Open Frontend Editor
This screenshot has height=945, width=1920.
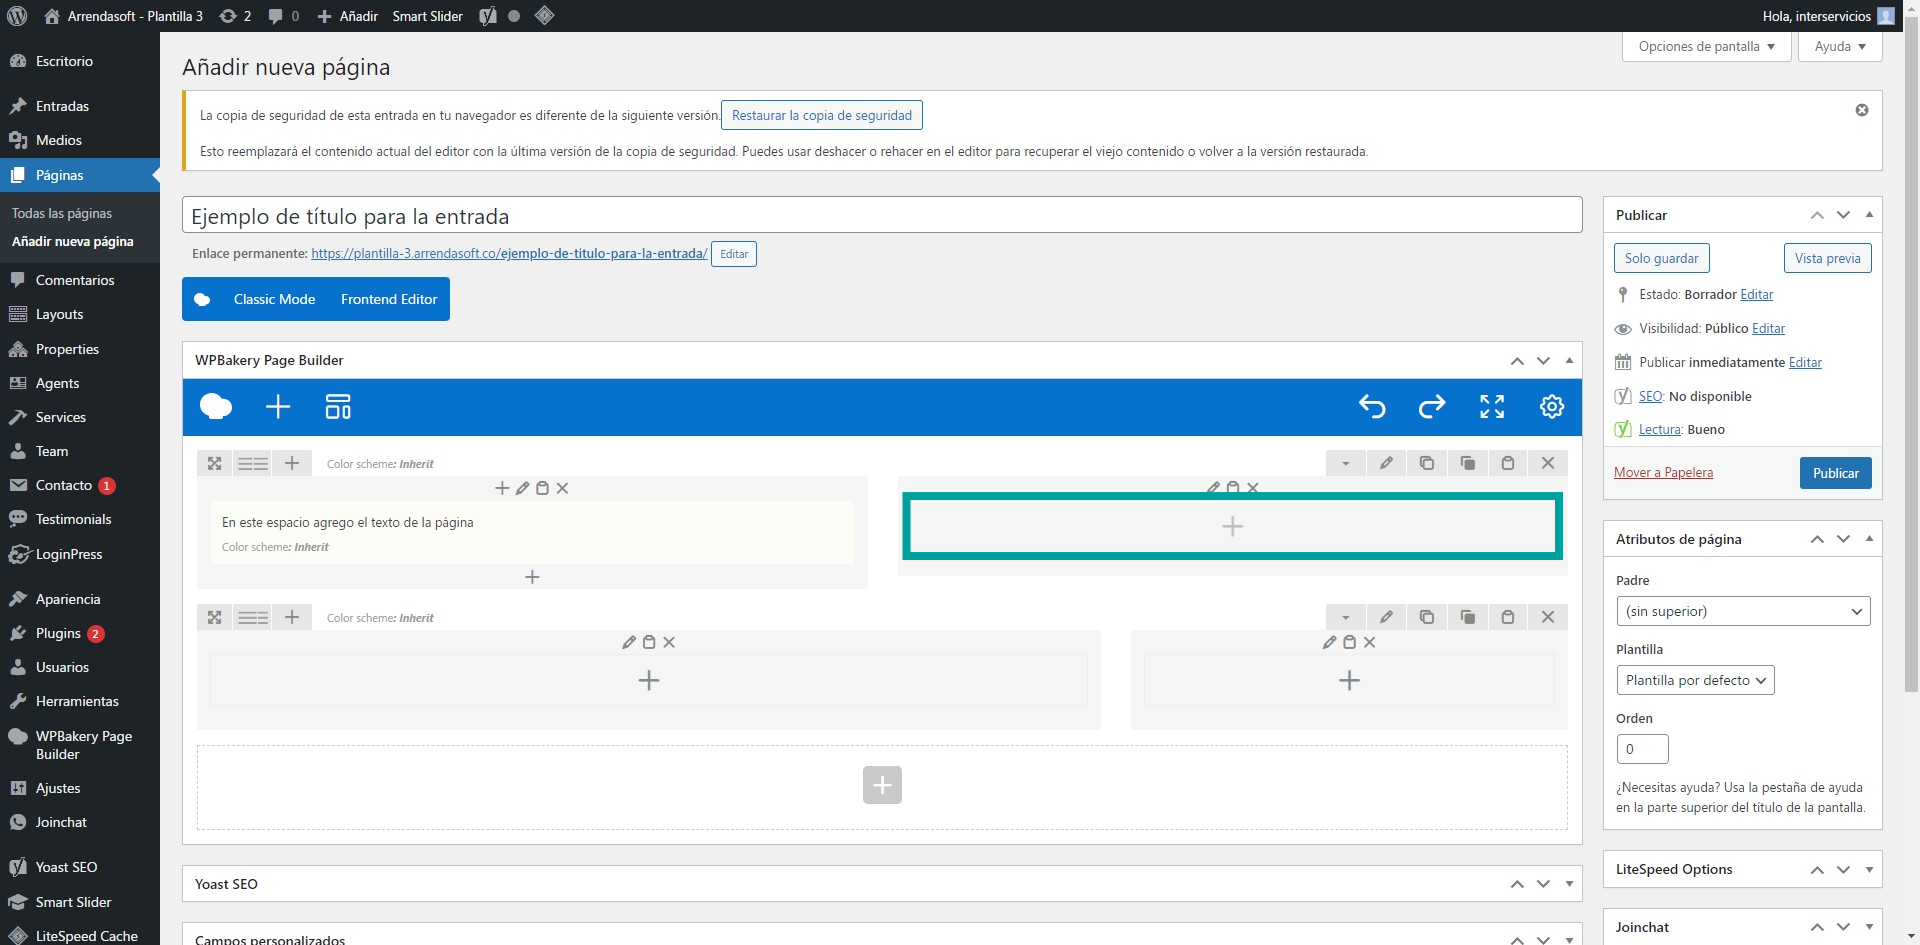tap(389, 299)
